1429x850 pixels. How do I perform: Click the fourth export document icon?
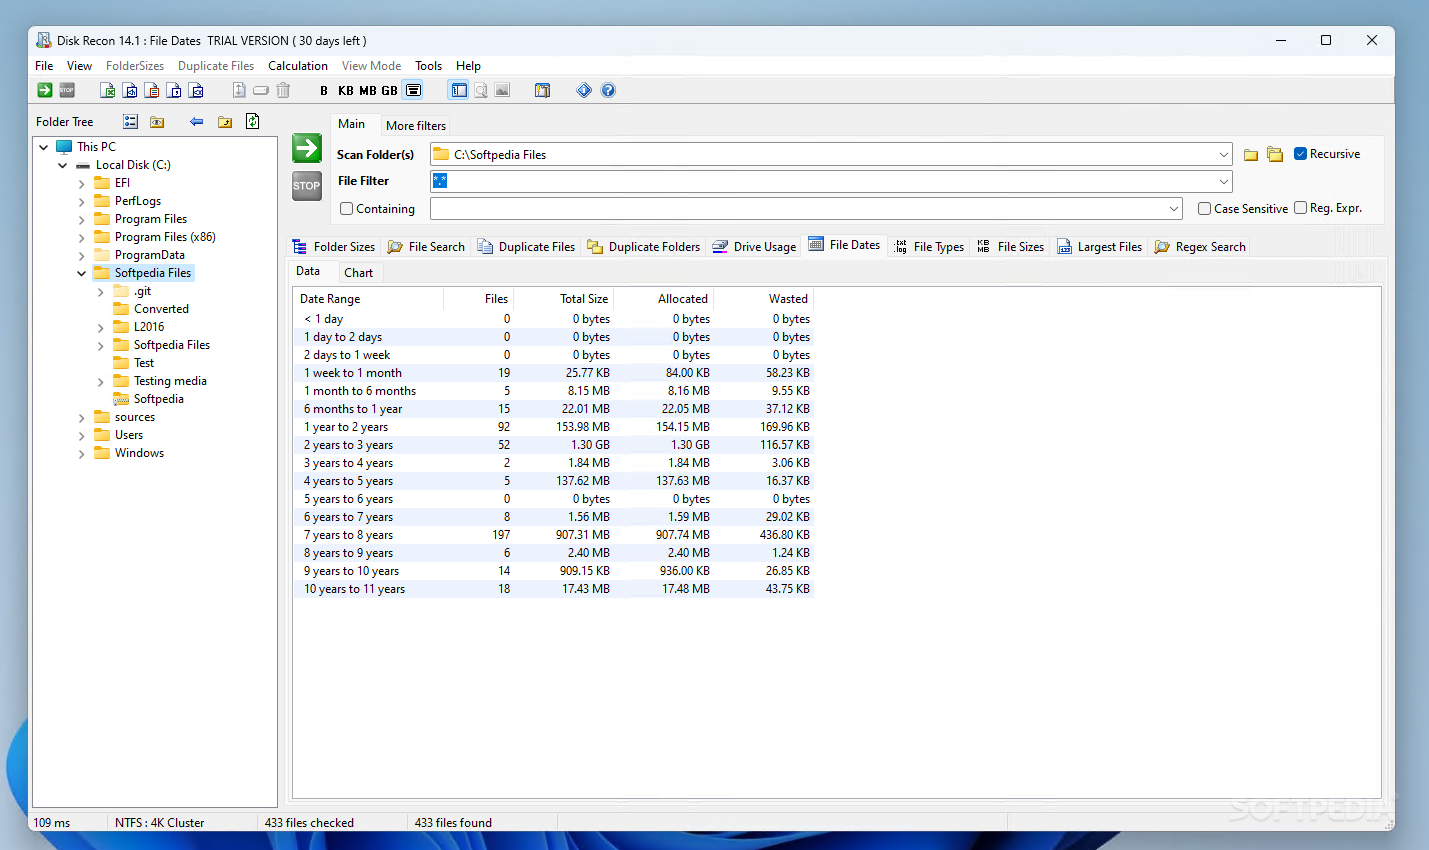[x=174, y=90]
